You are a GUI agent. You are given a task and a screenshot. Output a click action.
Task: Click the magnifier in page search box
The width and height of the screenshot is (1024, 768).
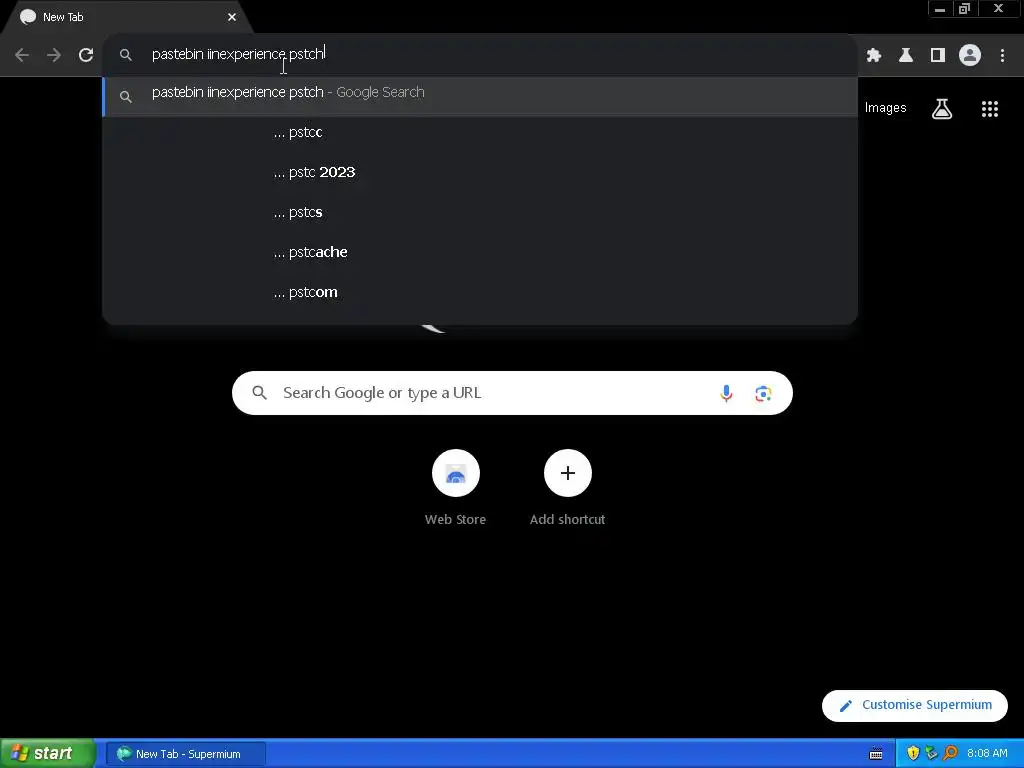(259, 392)
